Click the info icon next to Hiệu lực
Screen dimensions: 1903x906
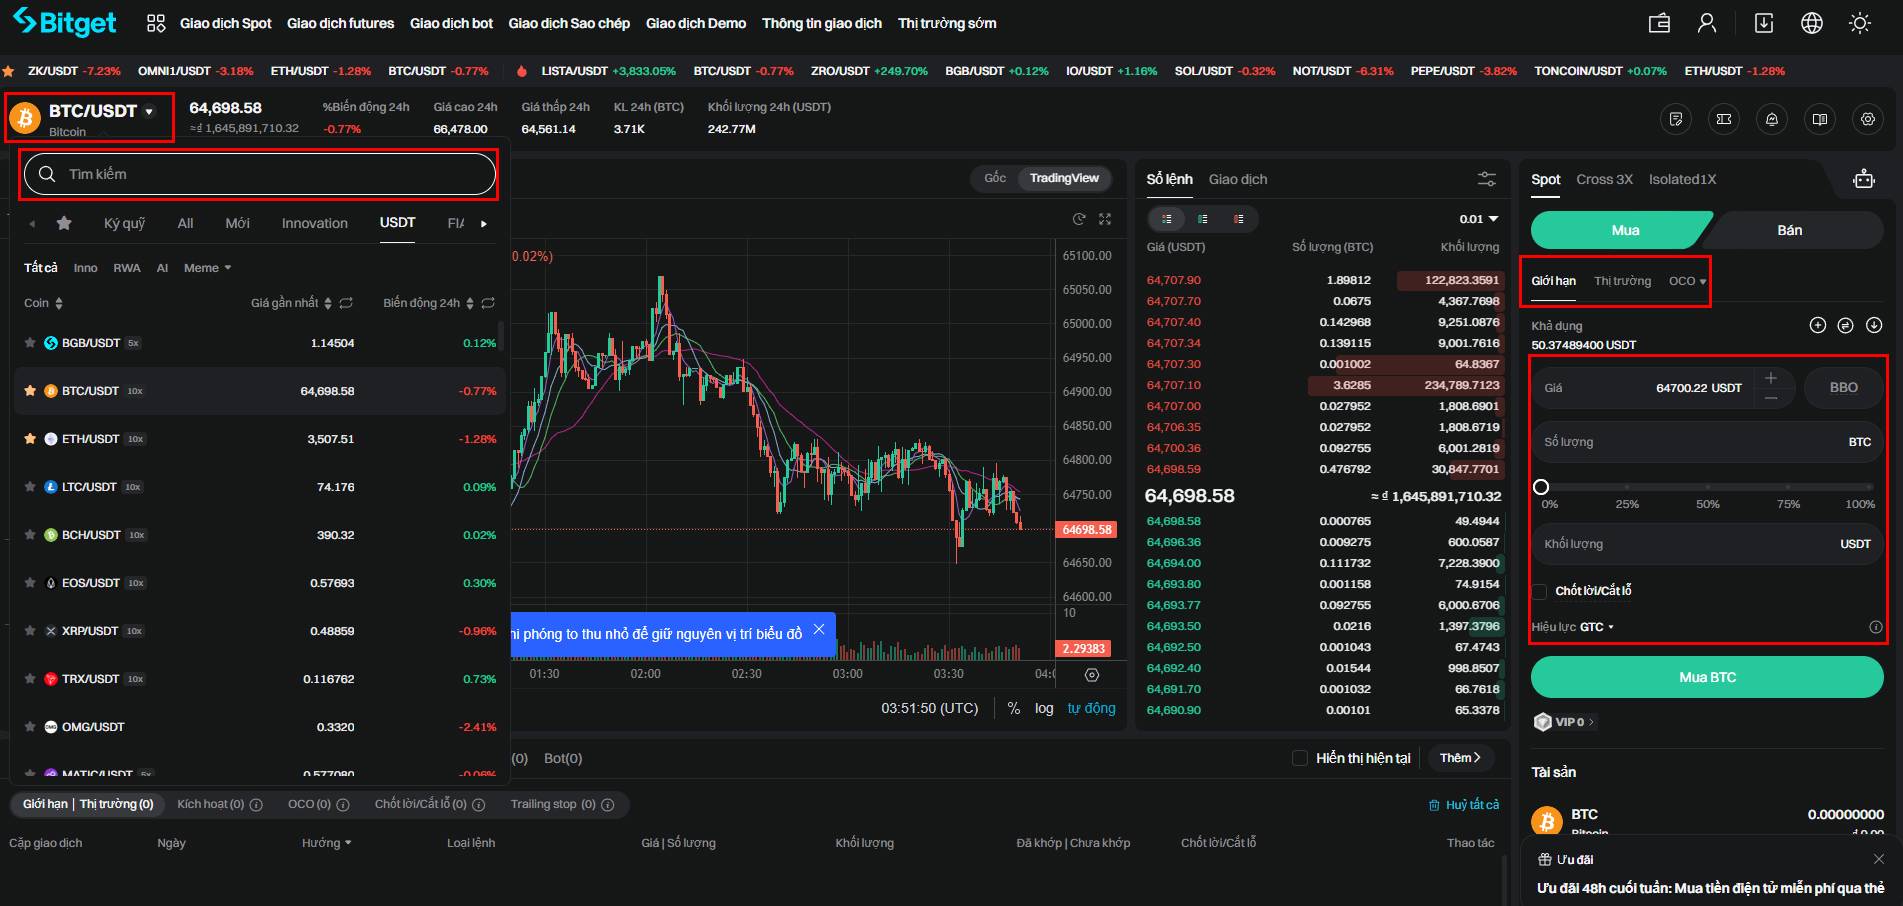1876,627
